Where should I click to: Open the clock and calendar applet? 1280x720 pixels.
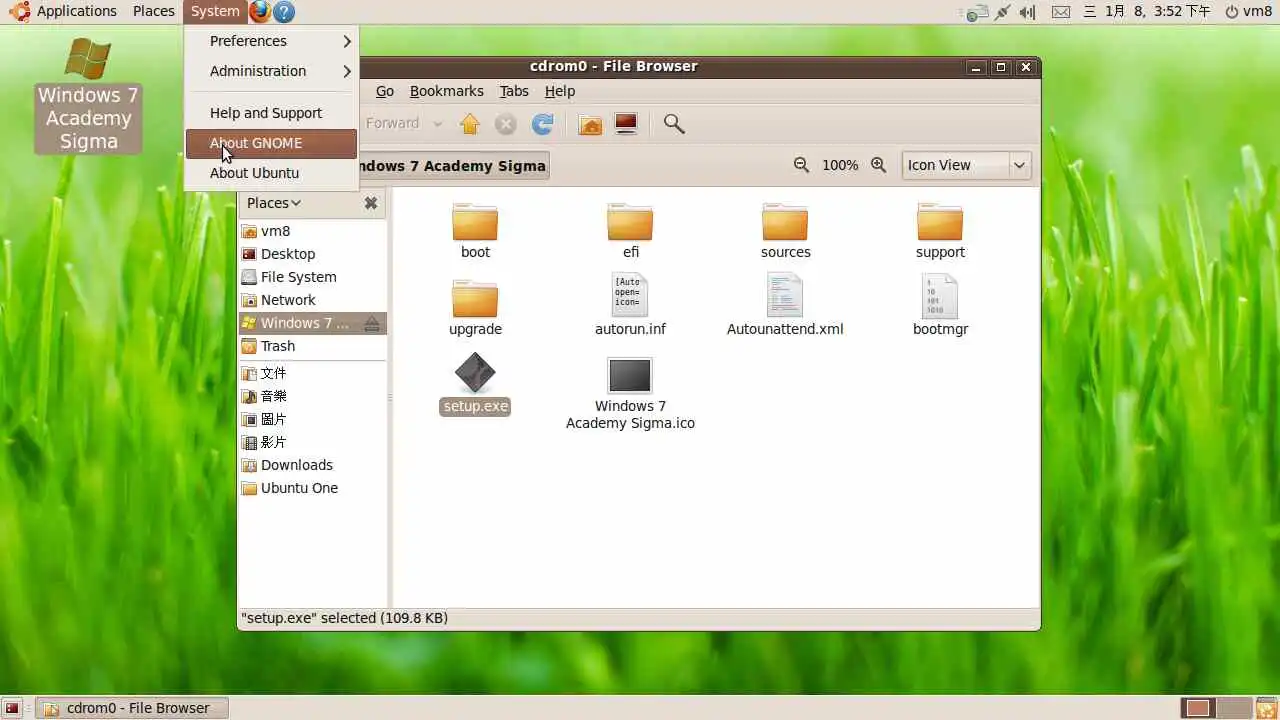tap(1146, 12)
